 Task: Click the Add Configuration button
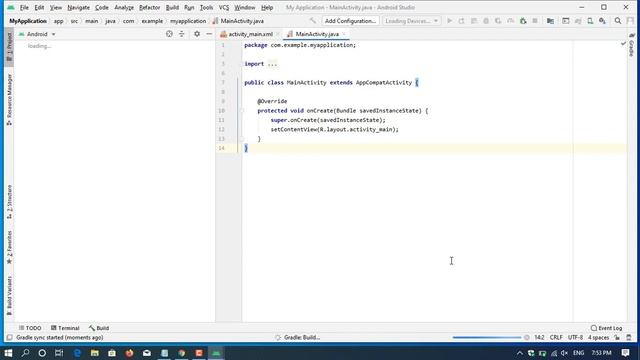350,21
